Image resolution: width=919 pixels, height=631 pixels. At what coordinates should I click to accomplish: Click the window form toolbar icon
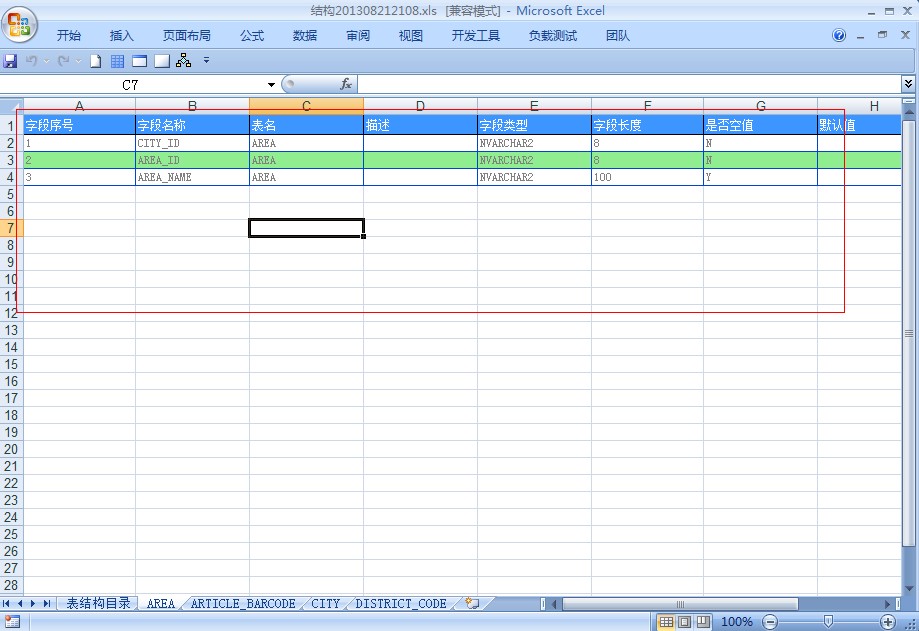[139, 61]
